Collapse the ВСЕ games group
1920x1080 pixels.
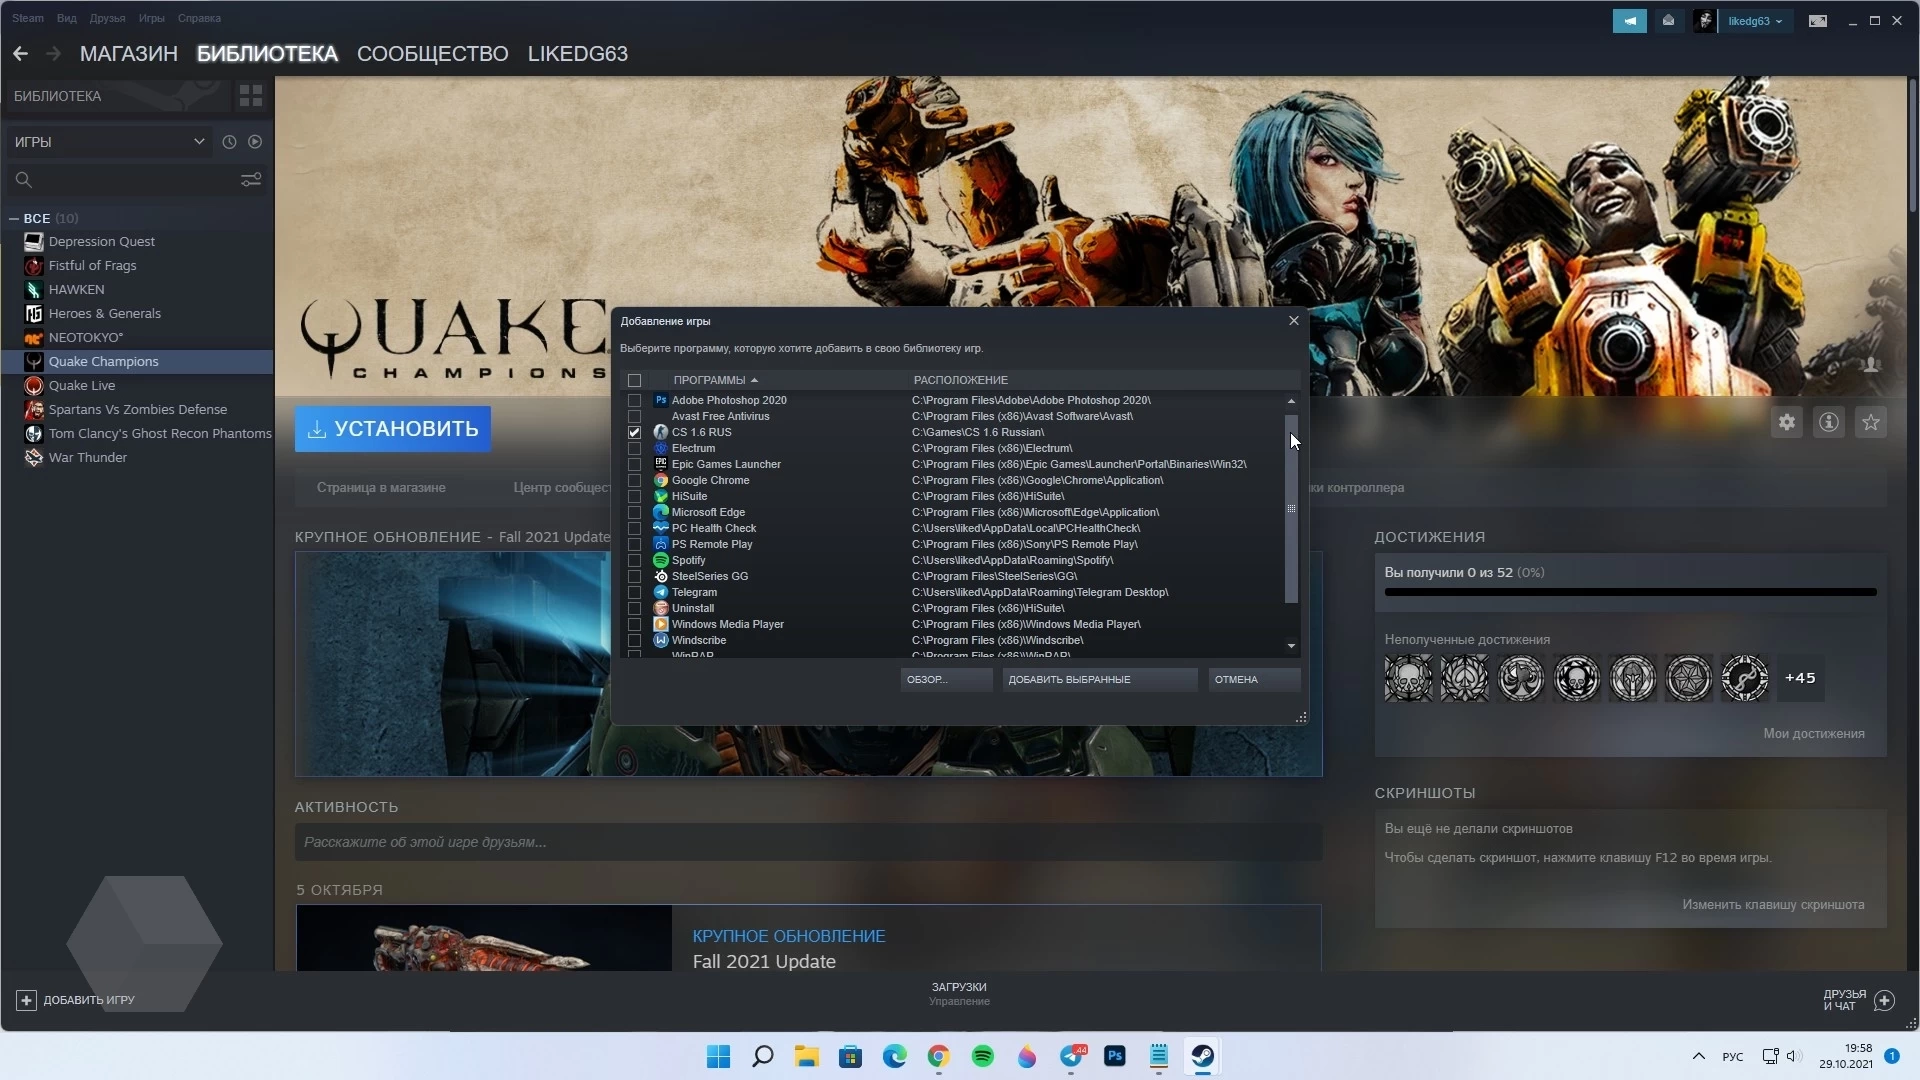click(14, 218)
